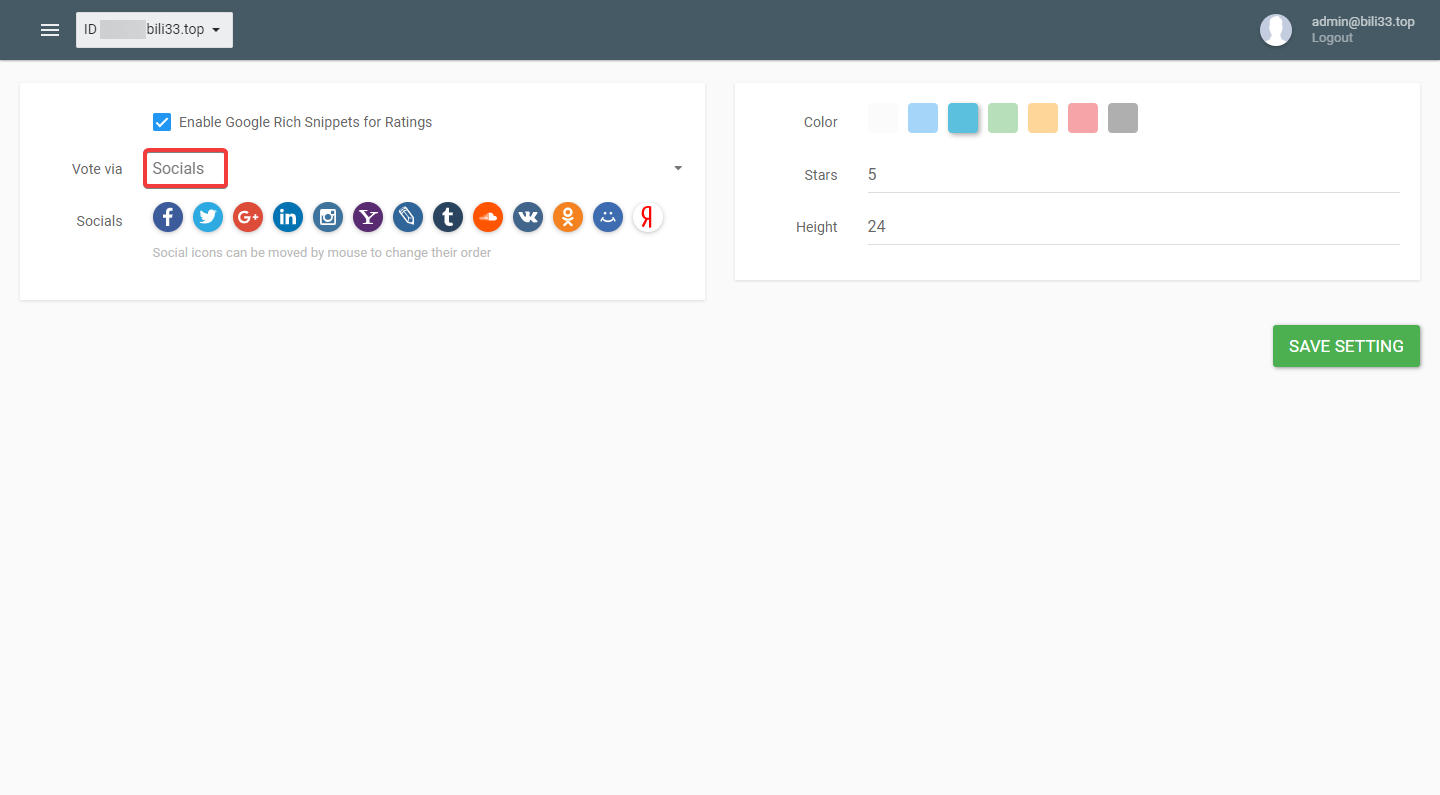Click the Logout link
Screen dimensions: 1440x795
(x=1332, y=38)
